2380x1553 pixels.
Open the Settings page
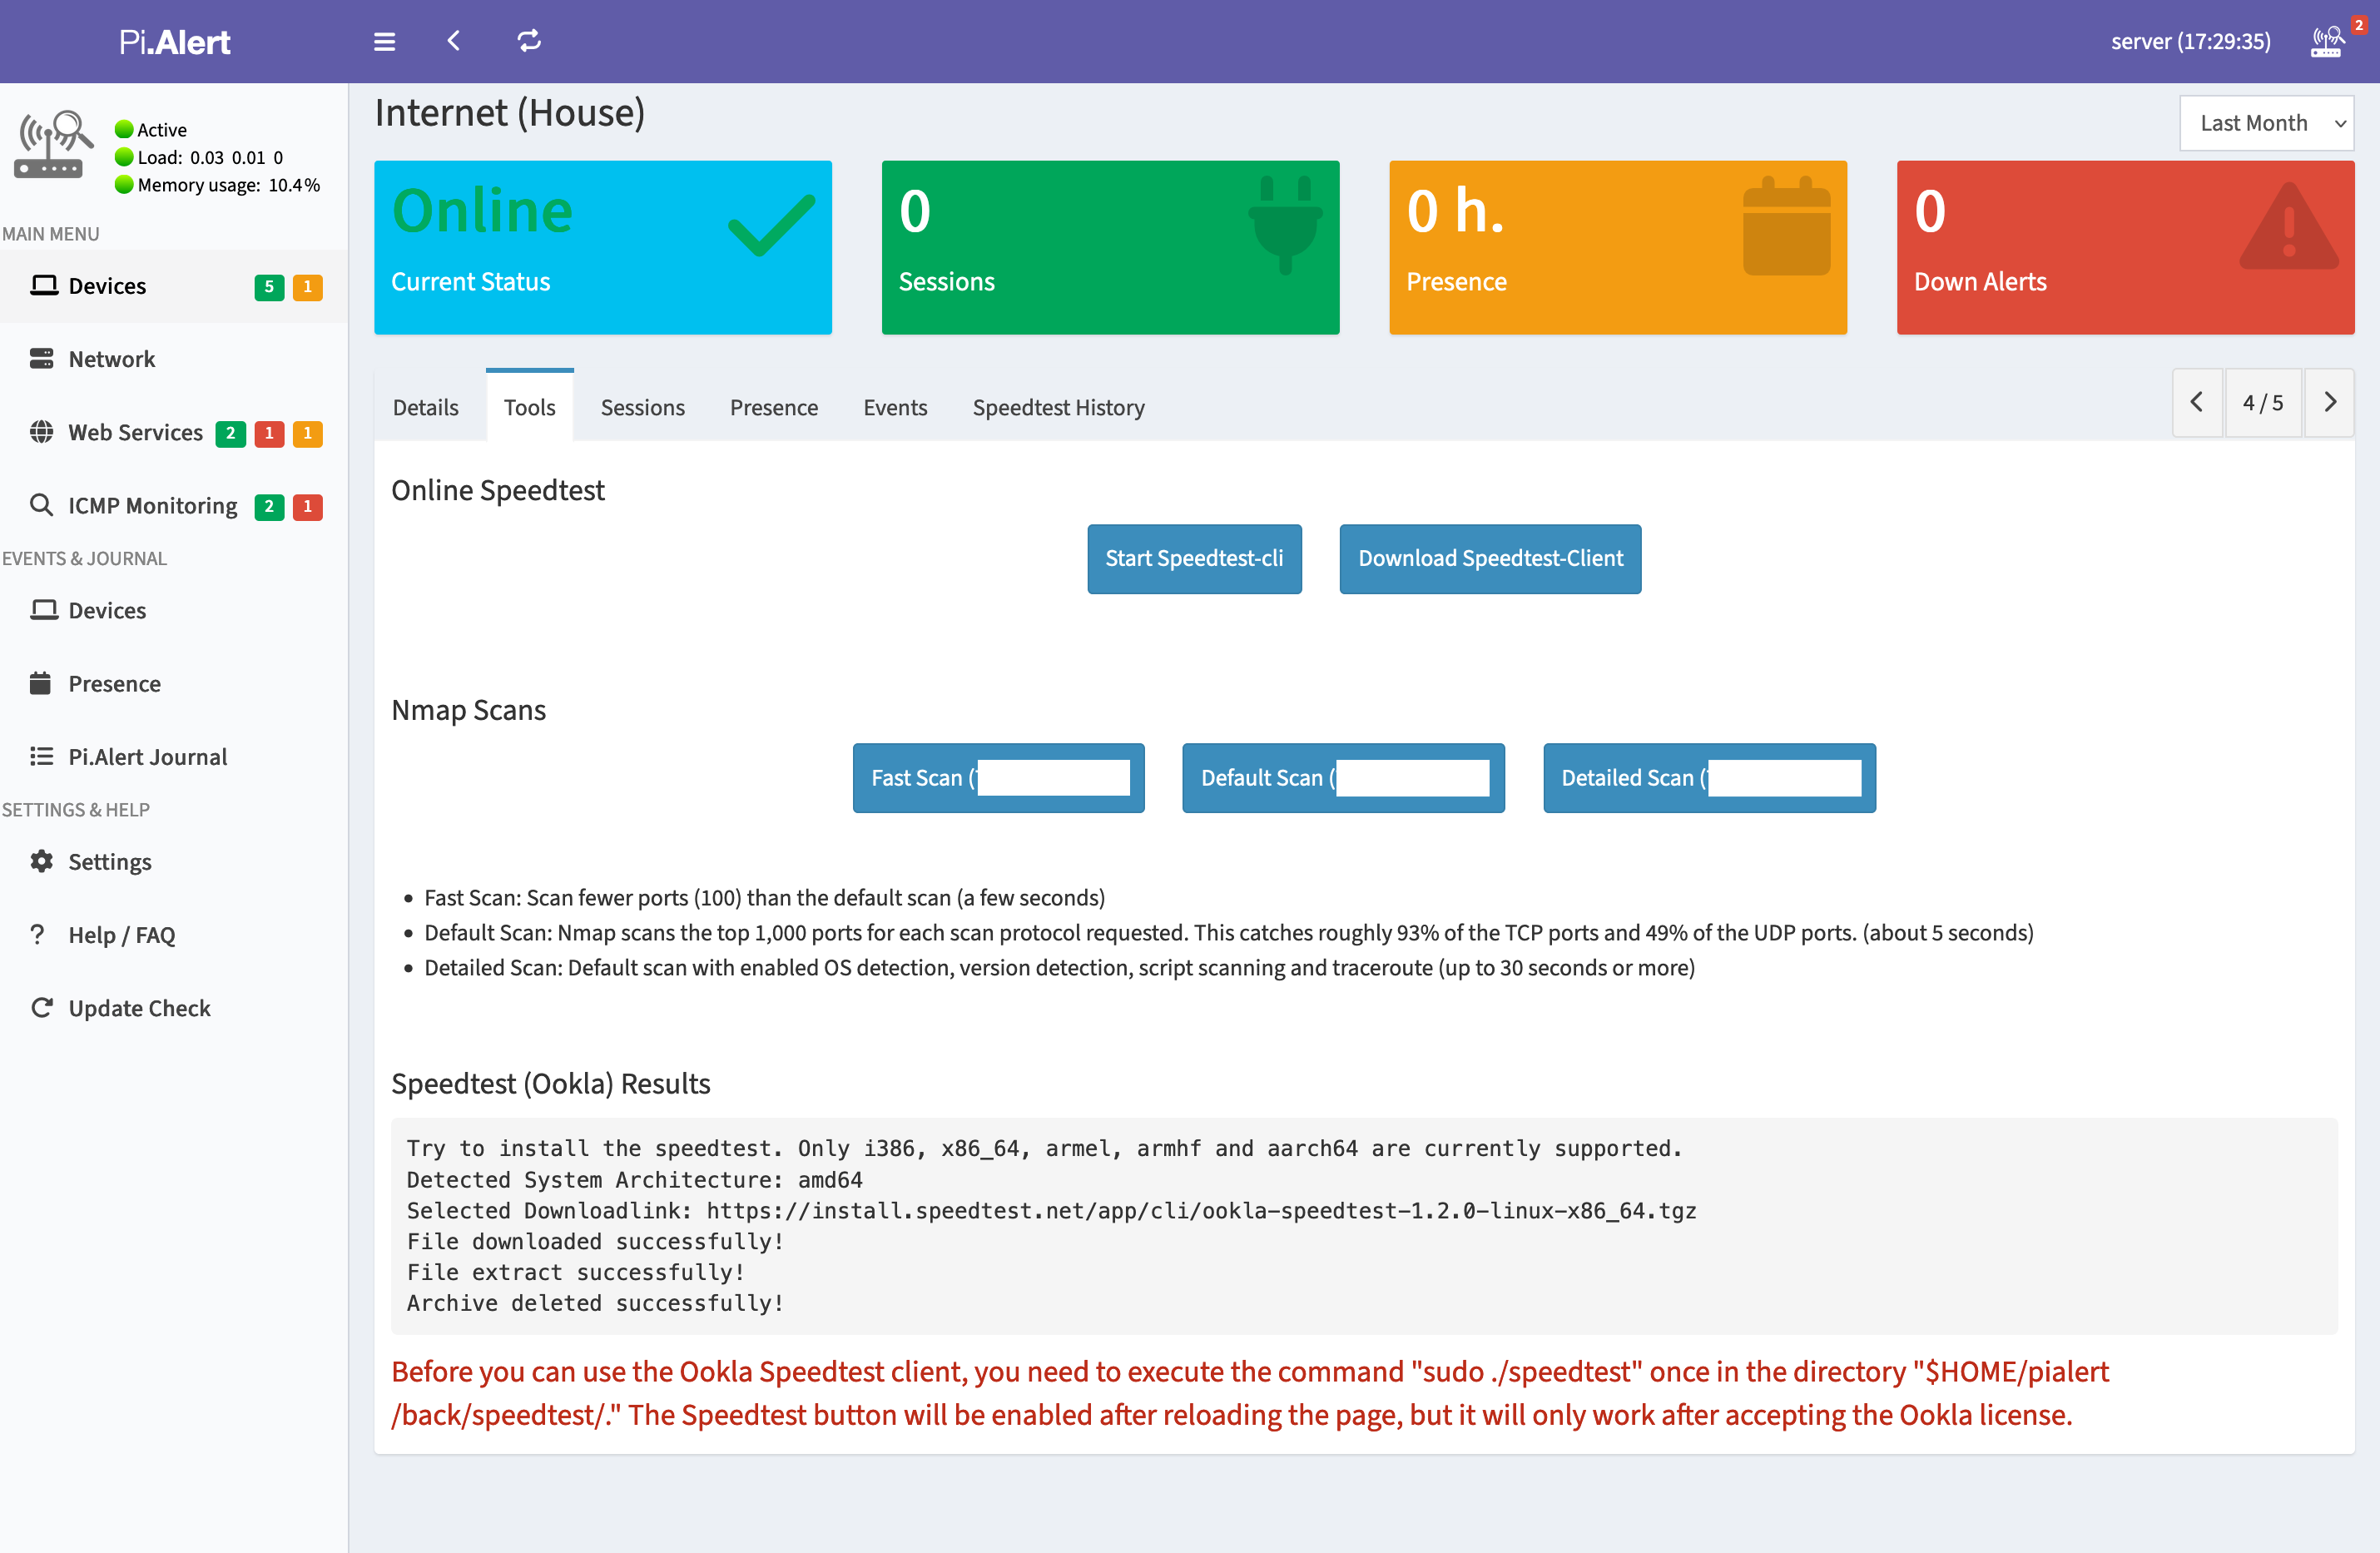tap(109, 861)
